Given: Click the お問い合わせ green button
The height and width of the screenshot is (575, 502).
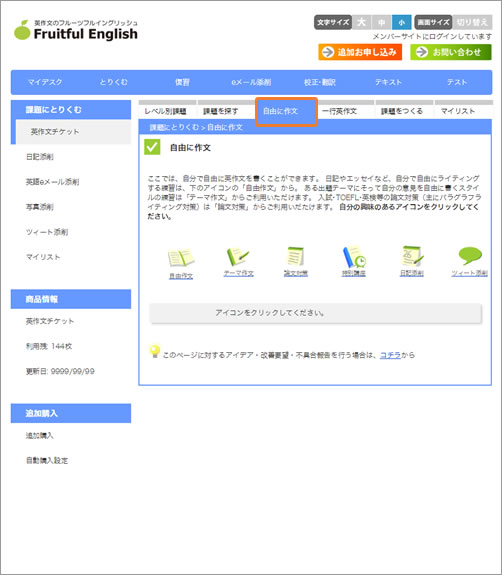Looking at the screenshot, I should (x=451, y=52).
